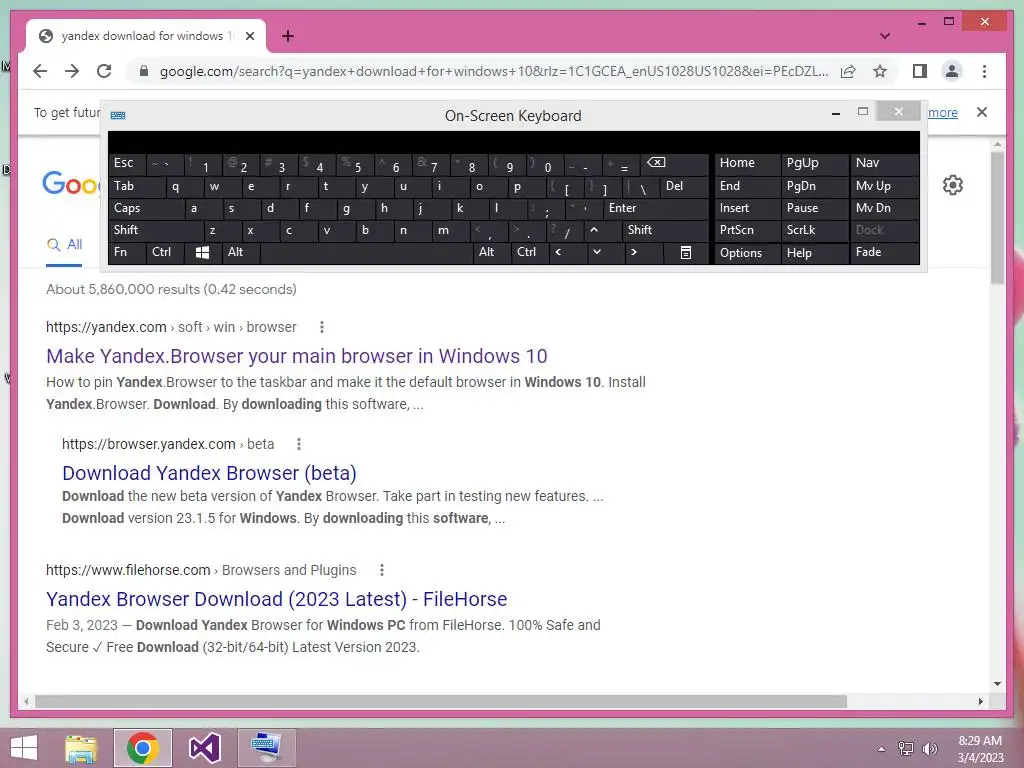The height and width of the screenshot is (768, 1024).
Task: Click the context menu key on keyboard
Action: (x=686, y=253)
